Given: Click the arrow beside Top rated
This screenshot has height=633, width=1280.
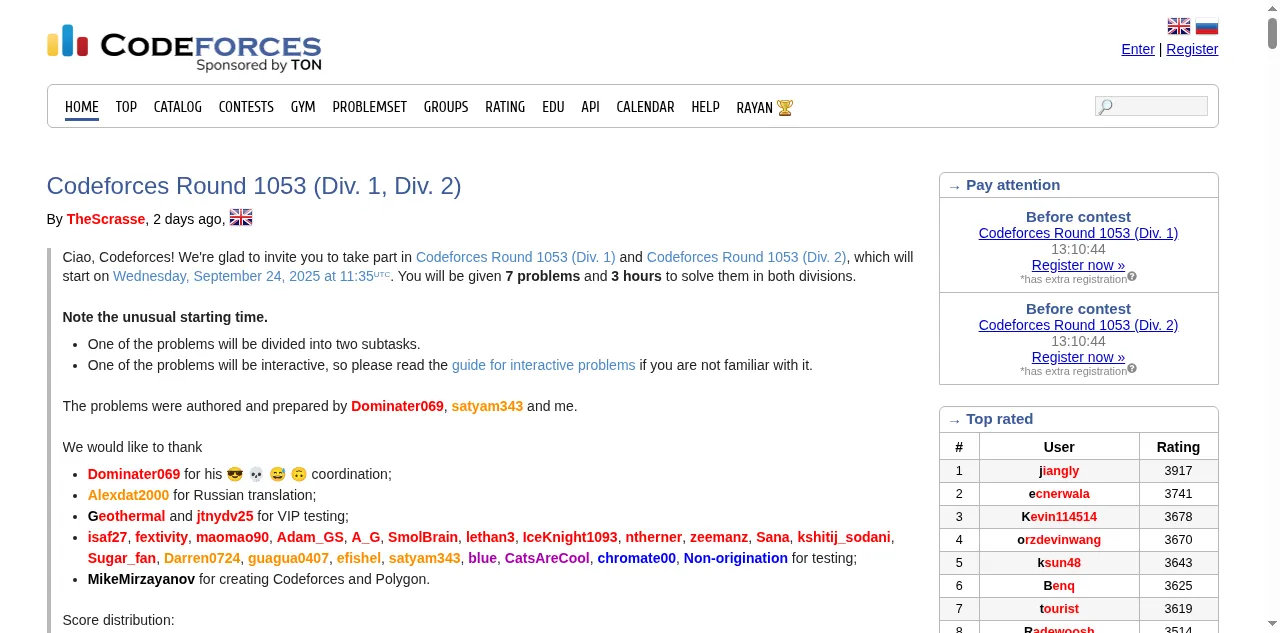Looking at the screenshot, I should (954, 420).
